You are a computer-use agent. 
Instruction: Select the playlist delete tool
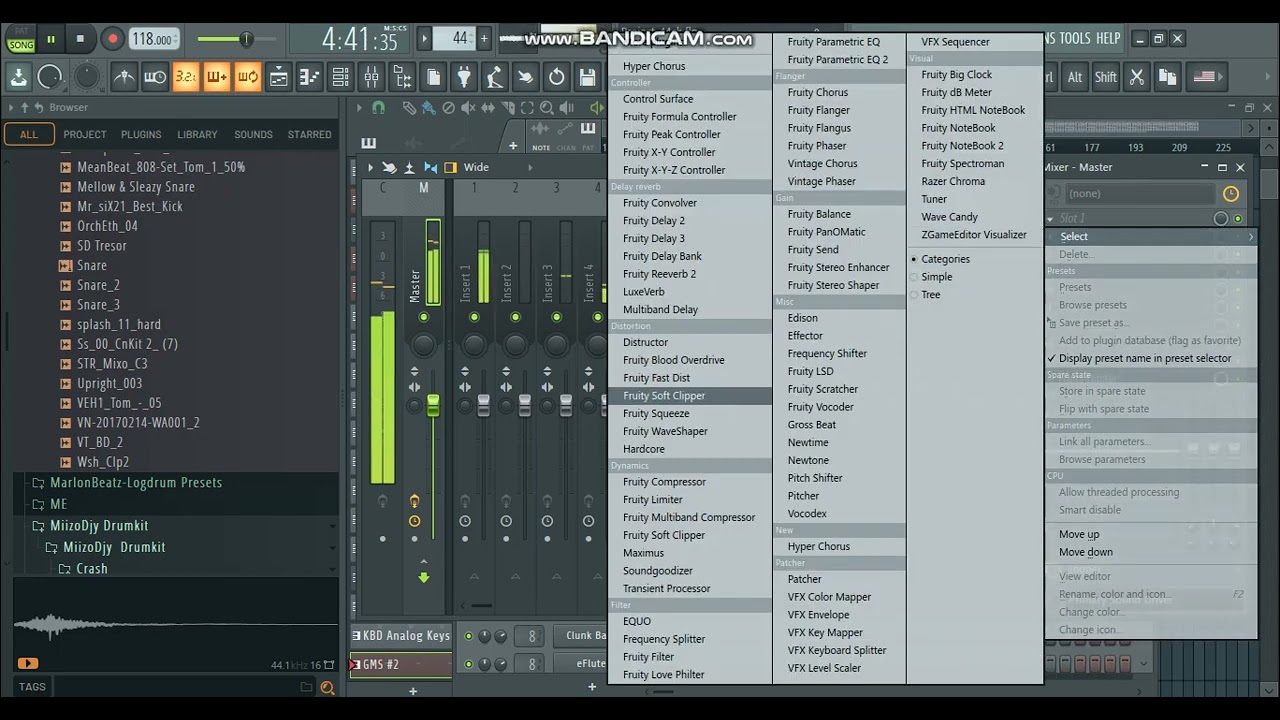coord(448,108)
